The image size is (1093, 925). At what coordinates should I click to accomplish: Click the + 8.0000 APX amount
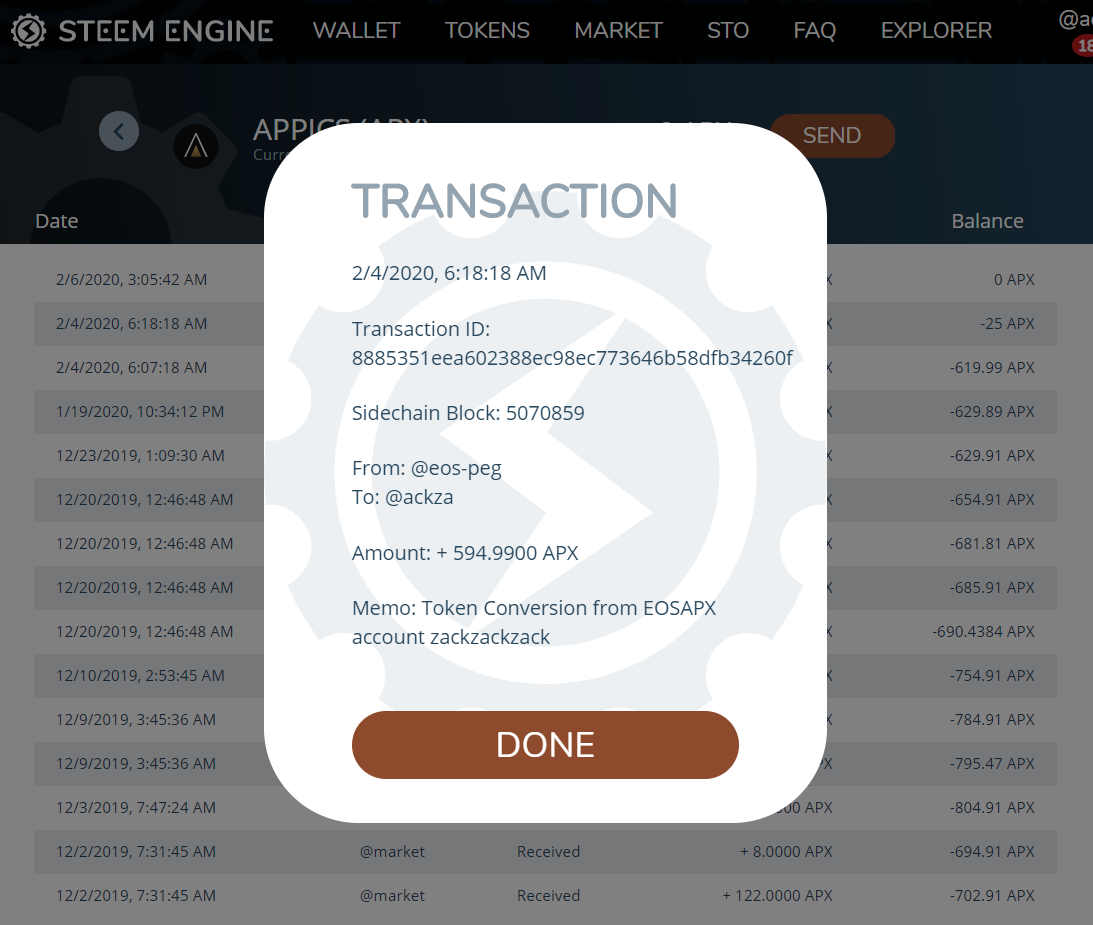pos(786,851)
